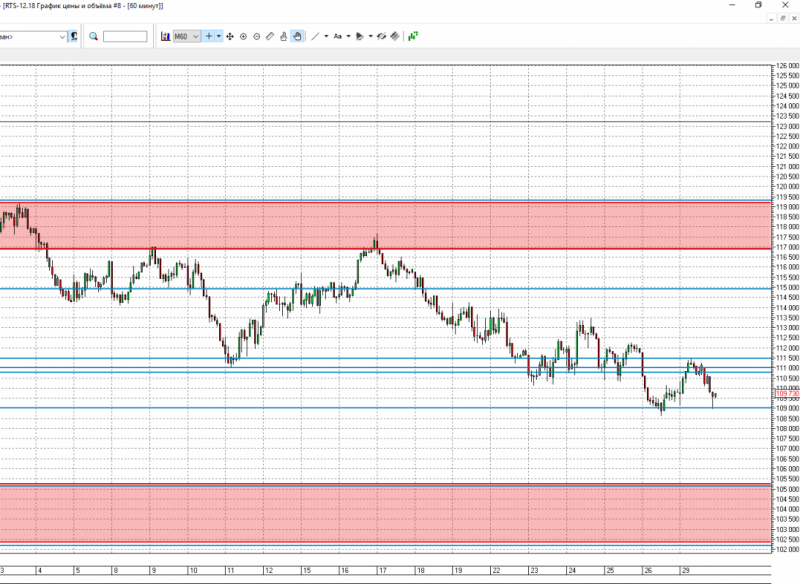This screenshot has width=800, height=584.
Task: Click the 126 000 price axis label
Action: coord(787,66)
